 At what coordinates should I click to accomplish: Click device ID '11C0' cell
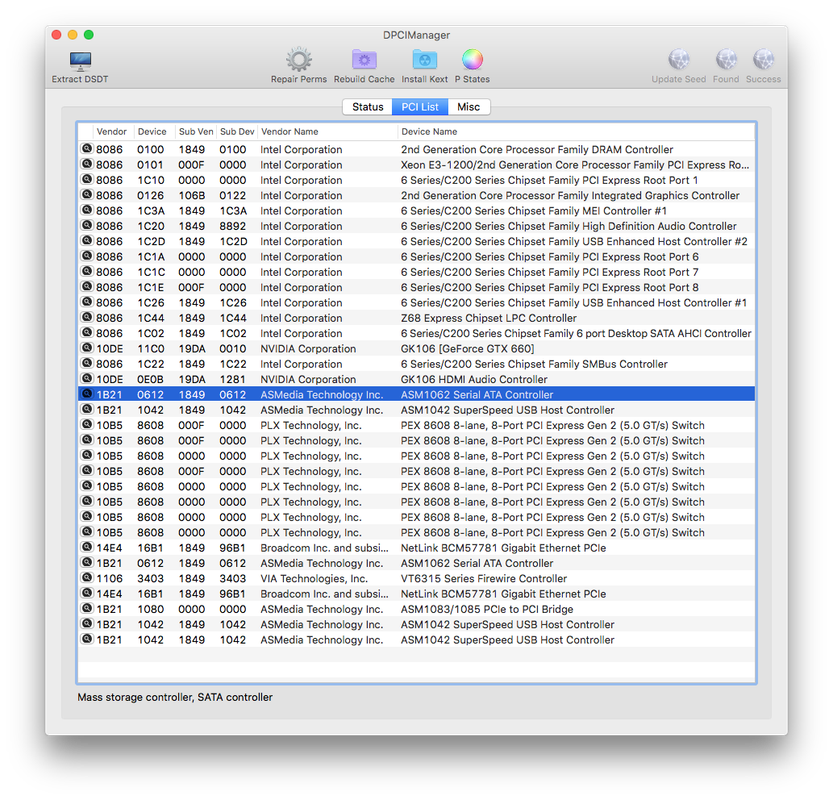click(x=150, y=348)
